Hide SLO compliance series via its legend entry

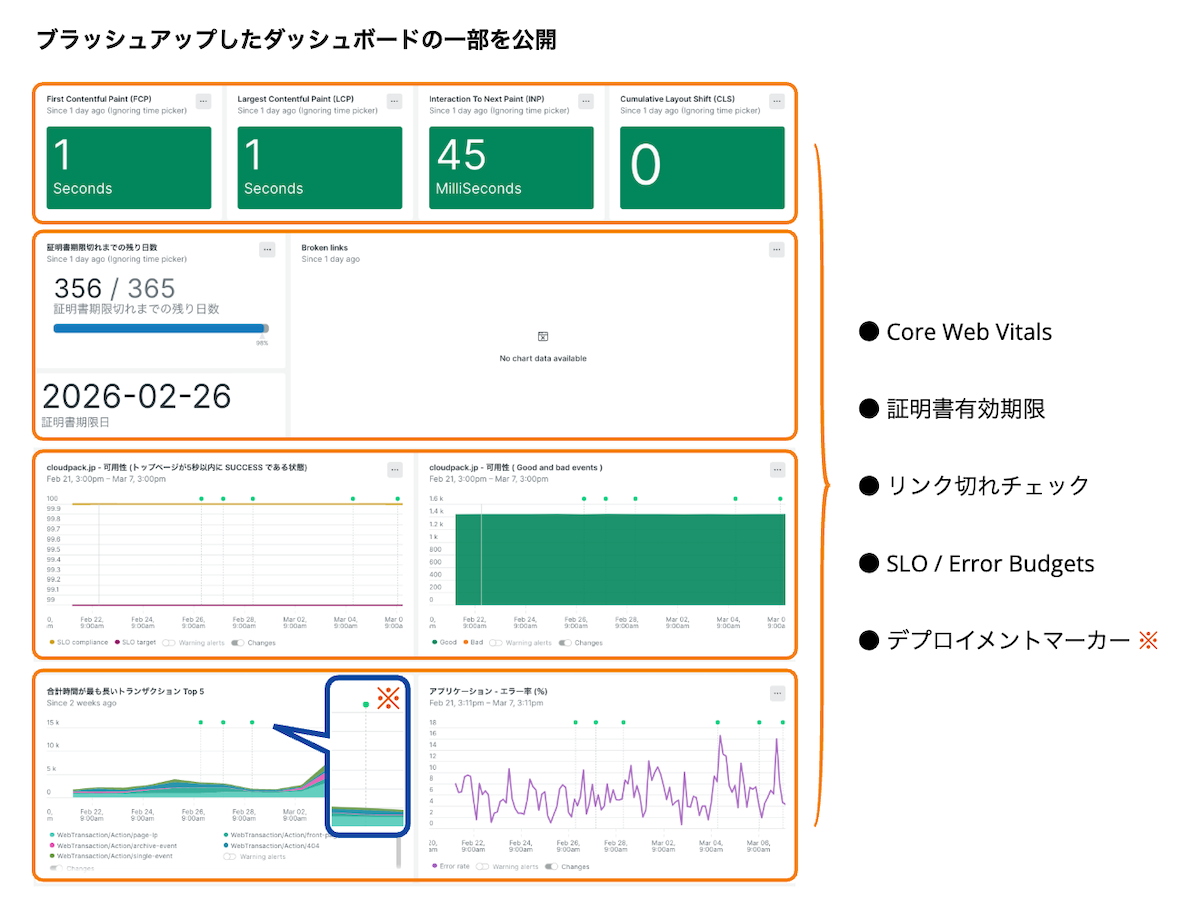pos(52,643)
